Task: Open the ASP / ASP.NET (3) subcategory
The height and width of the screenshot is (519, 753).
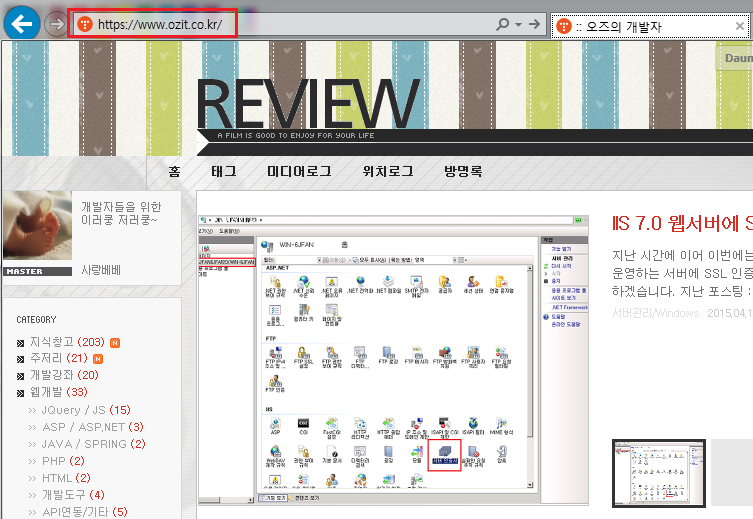Action: pyautogui.click(x=93, y=427)
